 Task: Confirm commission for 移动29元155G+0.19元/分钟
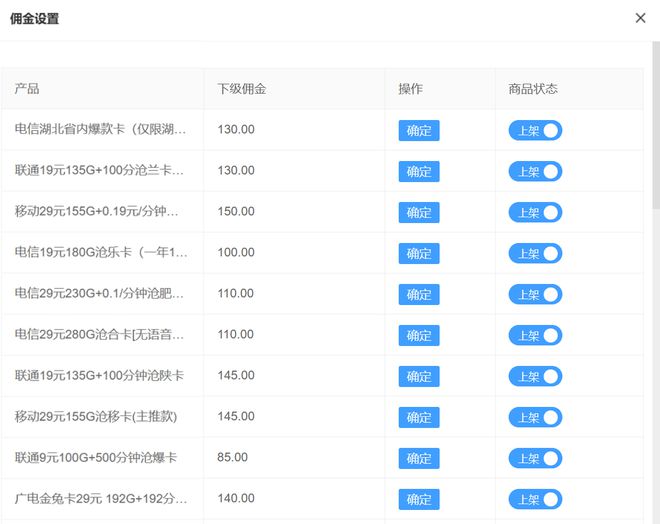pos(419,213)
